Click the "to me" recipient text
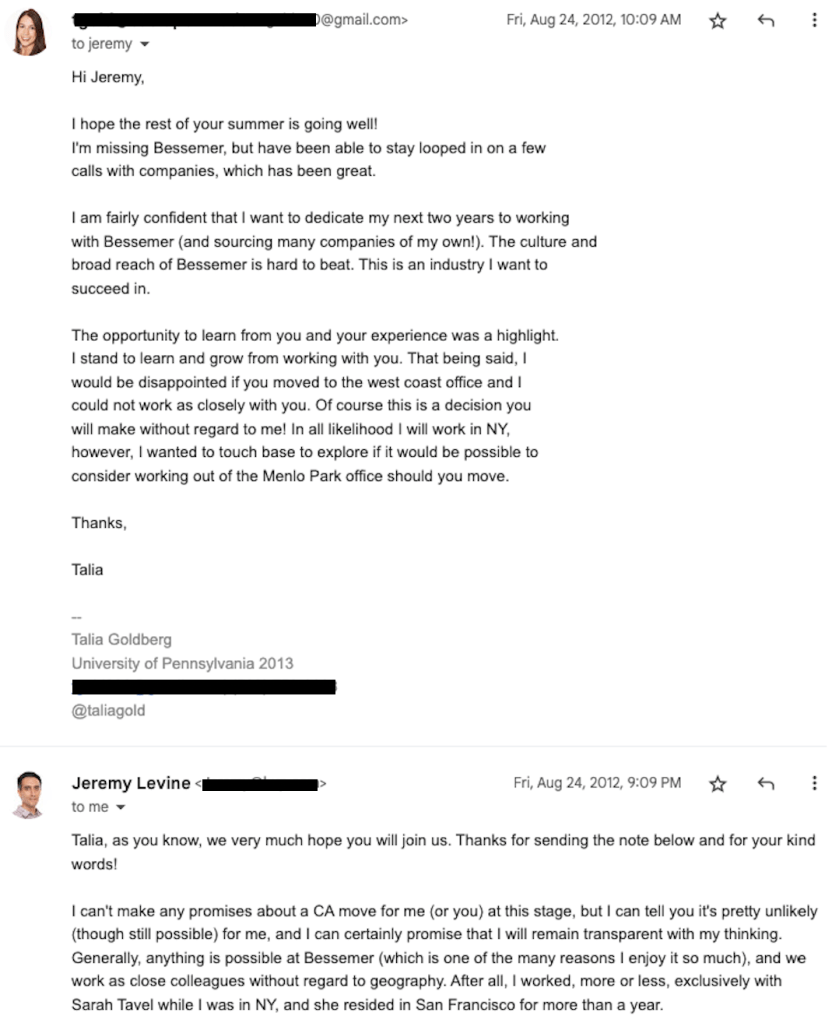The image size is (839, 1023). [x=89, y=808]
